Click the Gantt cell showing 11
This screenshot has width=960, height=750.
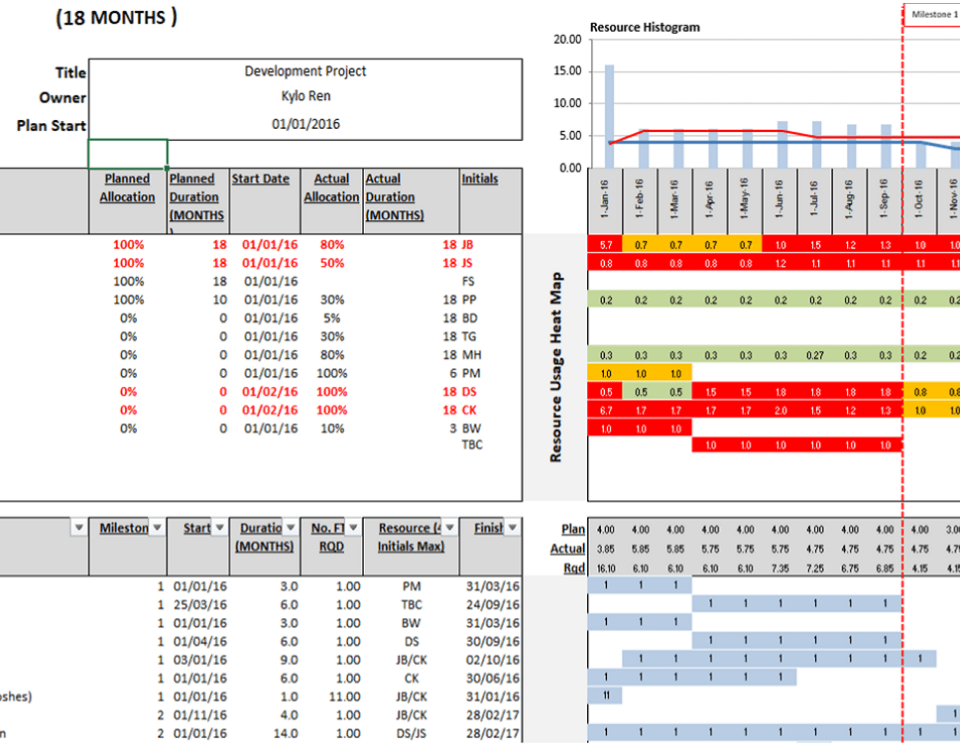(x=606, y=696)
